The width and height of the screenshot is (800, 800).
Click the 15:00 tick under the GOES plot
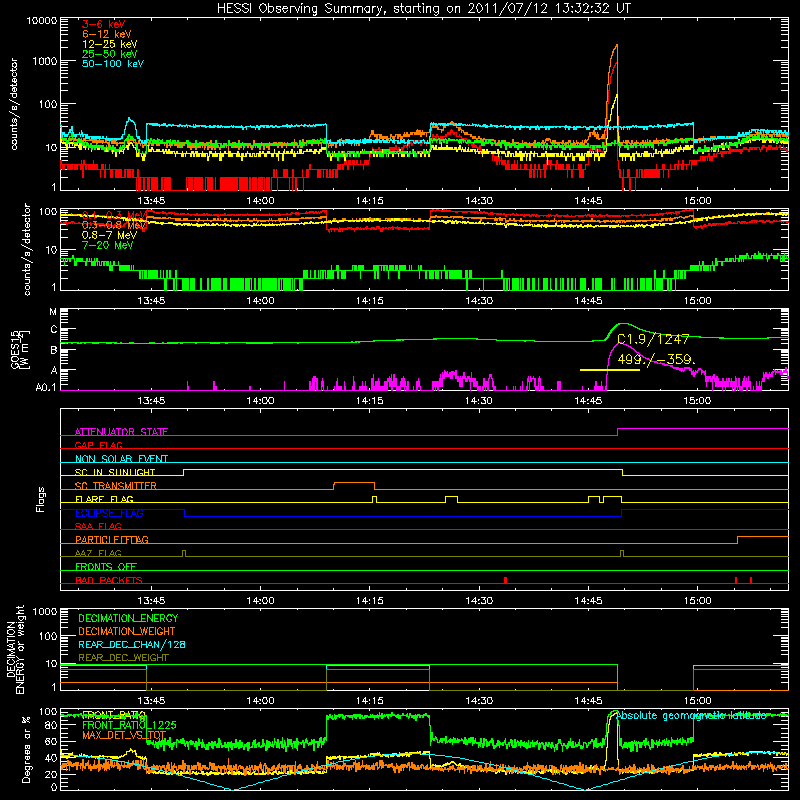point(697,401)
